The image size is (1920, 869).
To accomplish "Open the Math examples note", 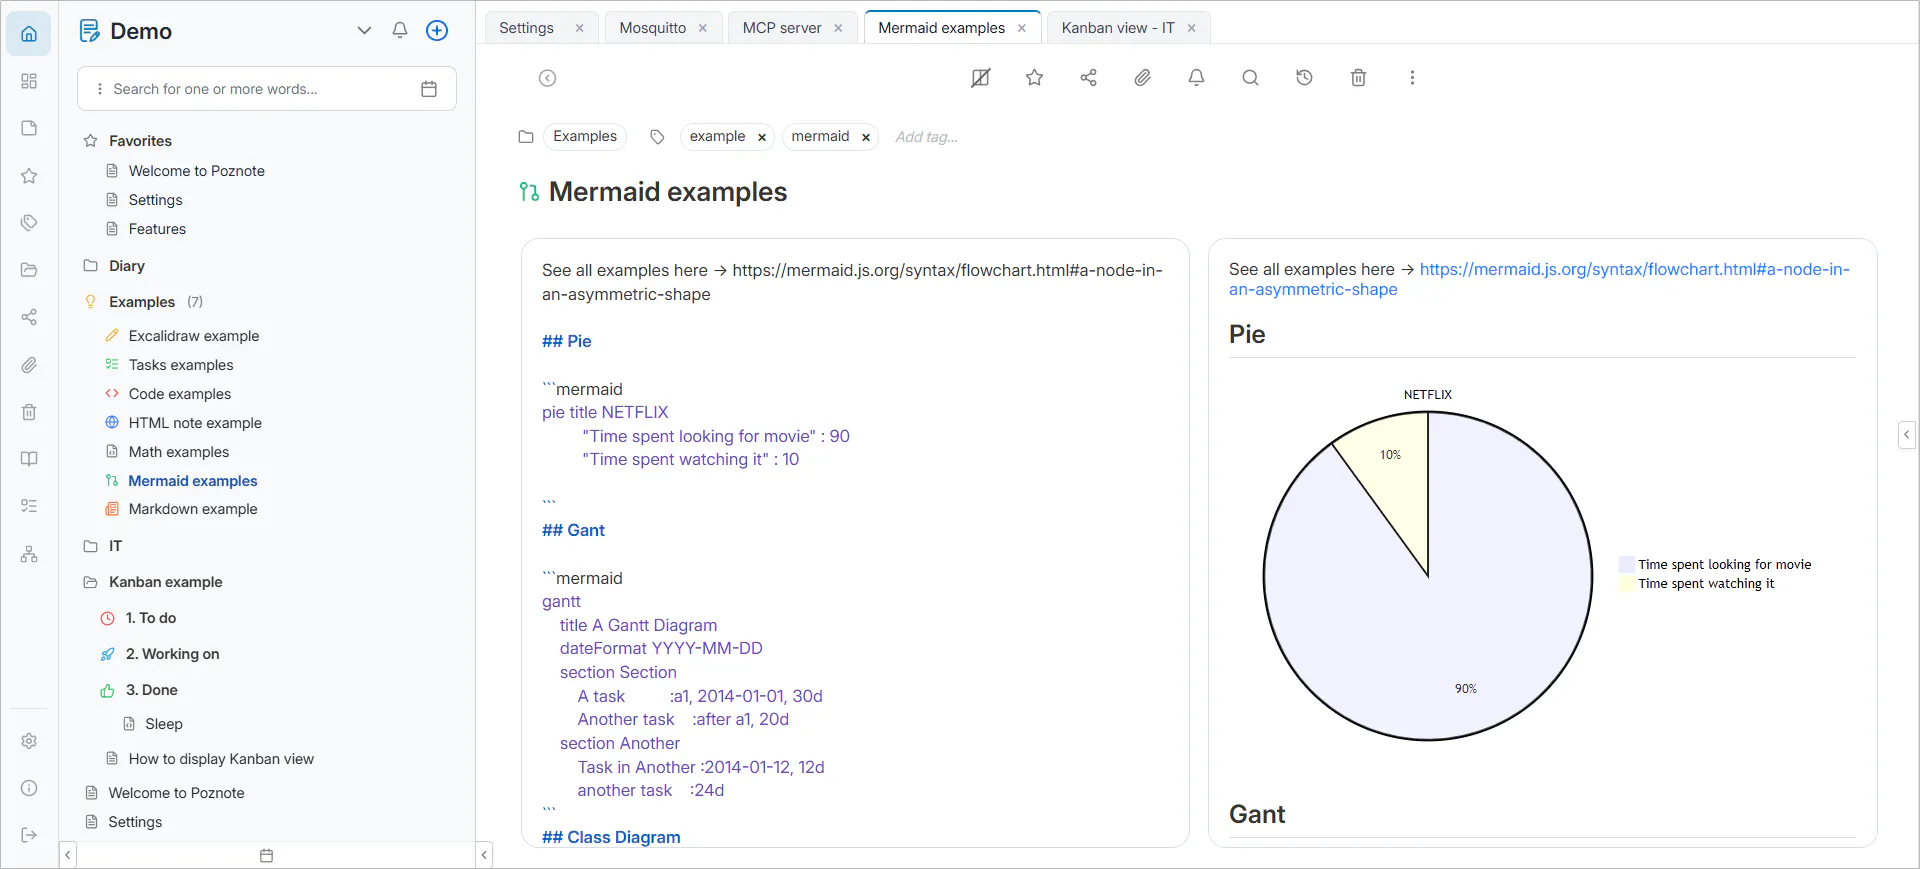I will pos(179,452).
